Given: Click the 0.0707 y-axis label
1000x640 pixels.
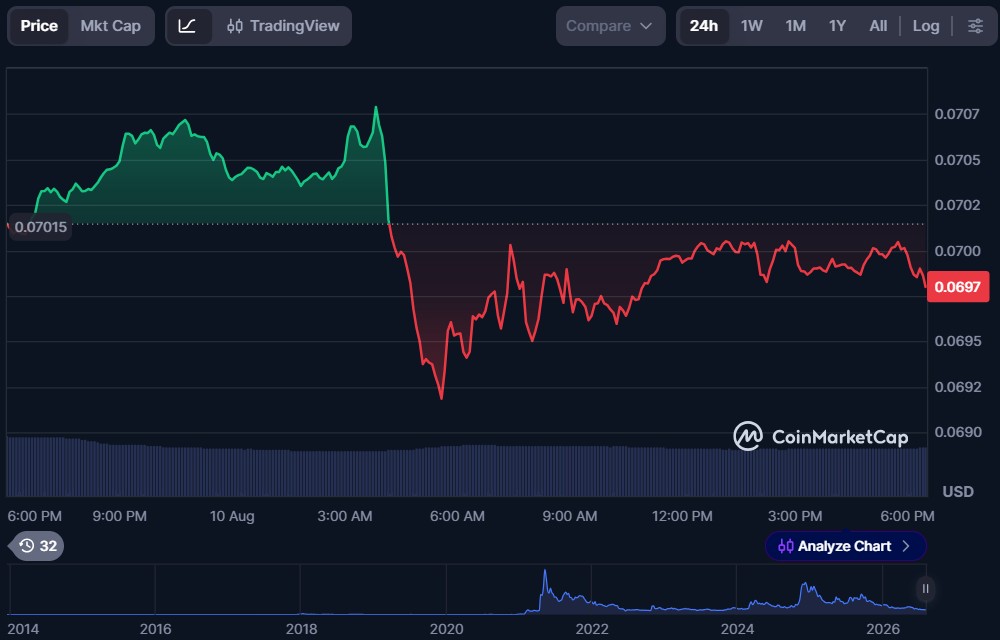Looking at the screenshot, I should tap(957, 114).
